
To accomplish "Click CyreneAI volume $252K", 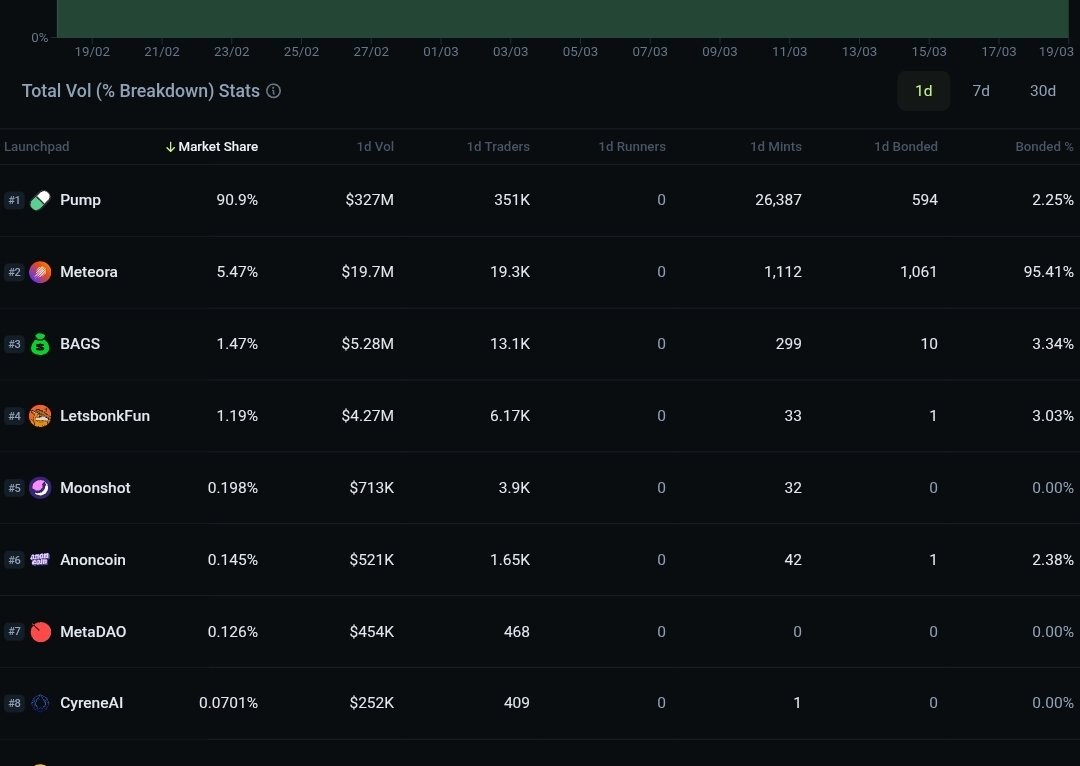I will (372, 703).
